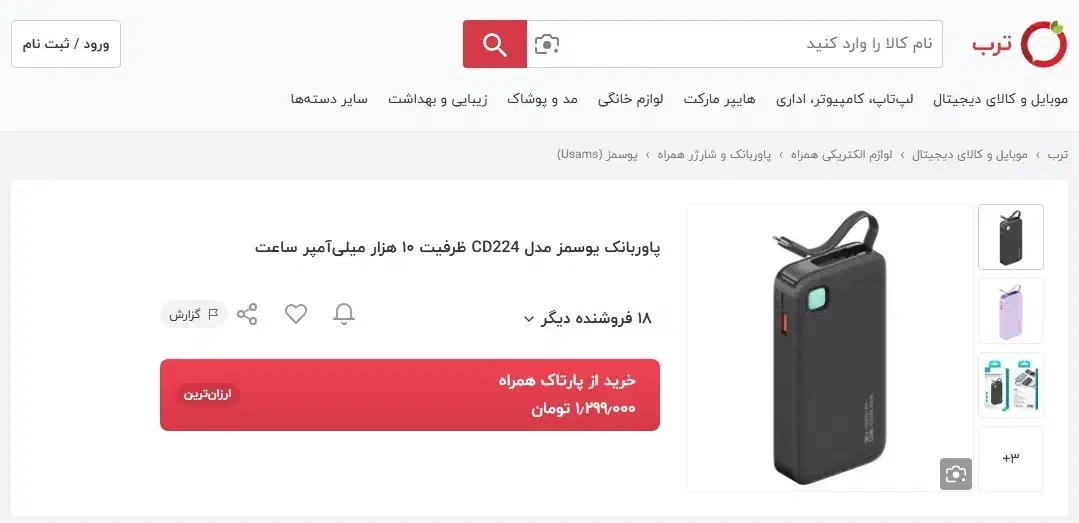
Task: Open لپ‌تاپ، کامپیوتر، اداری menu
Action: pyautogui.click(x=845, y=100)
